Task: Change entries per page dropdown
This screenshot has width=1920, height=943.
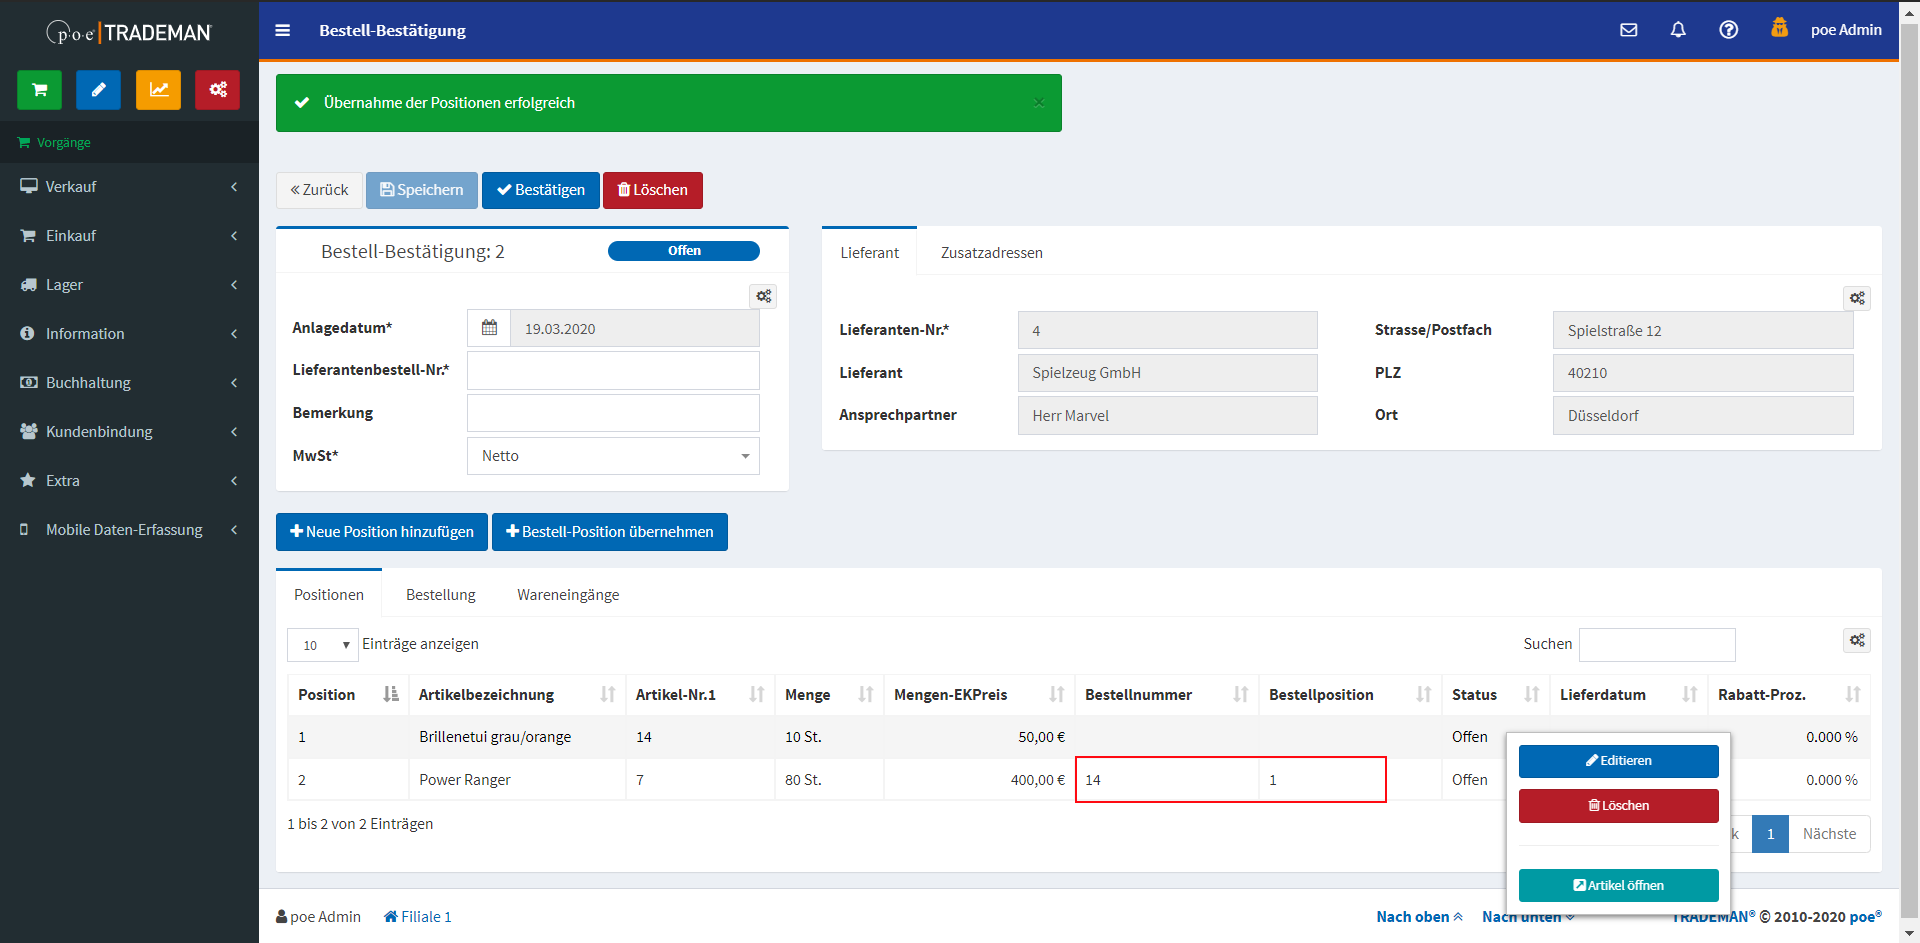Action: pos(322,645)
